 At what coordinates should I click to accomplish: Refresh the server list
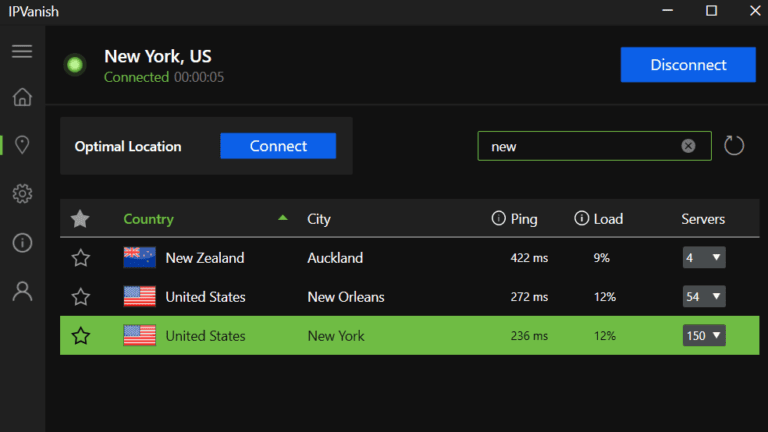tap(734, 146)
